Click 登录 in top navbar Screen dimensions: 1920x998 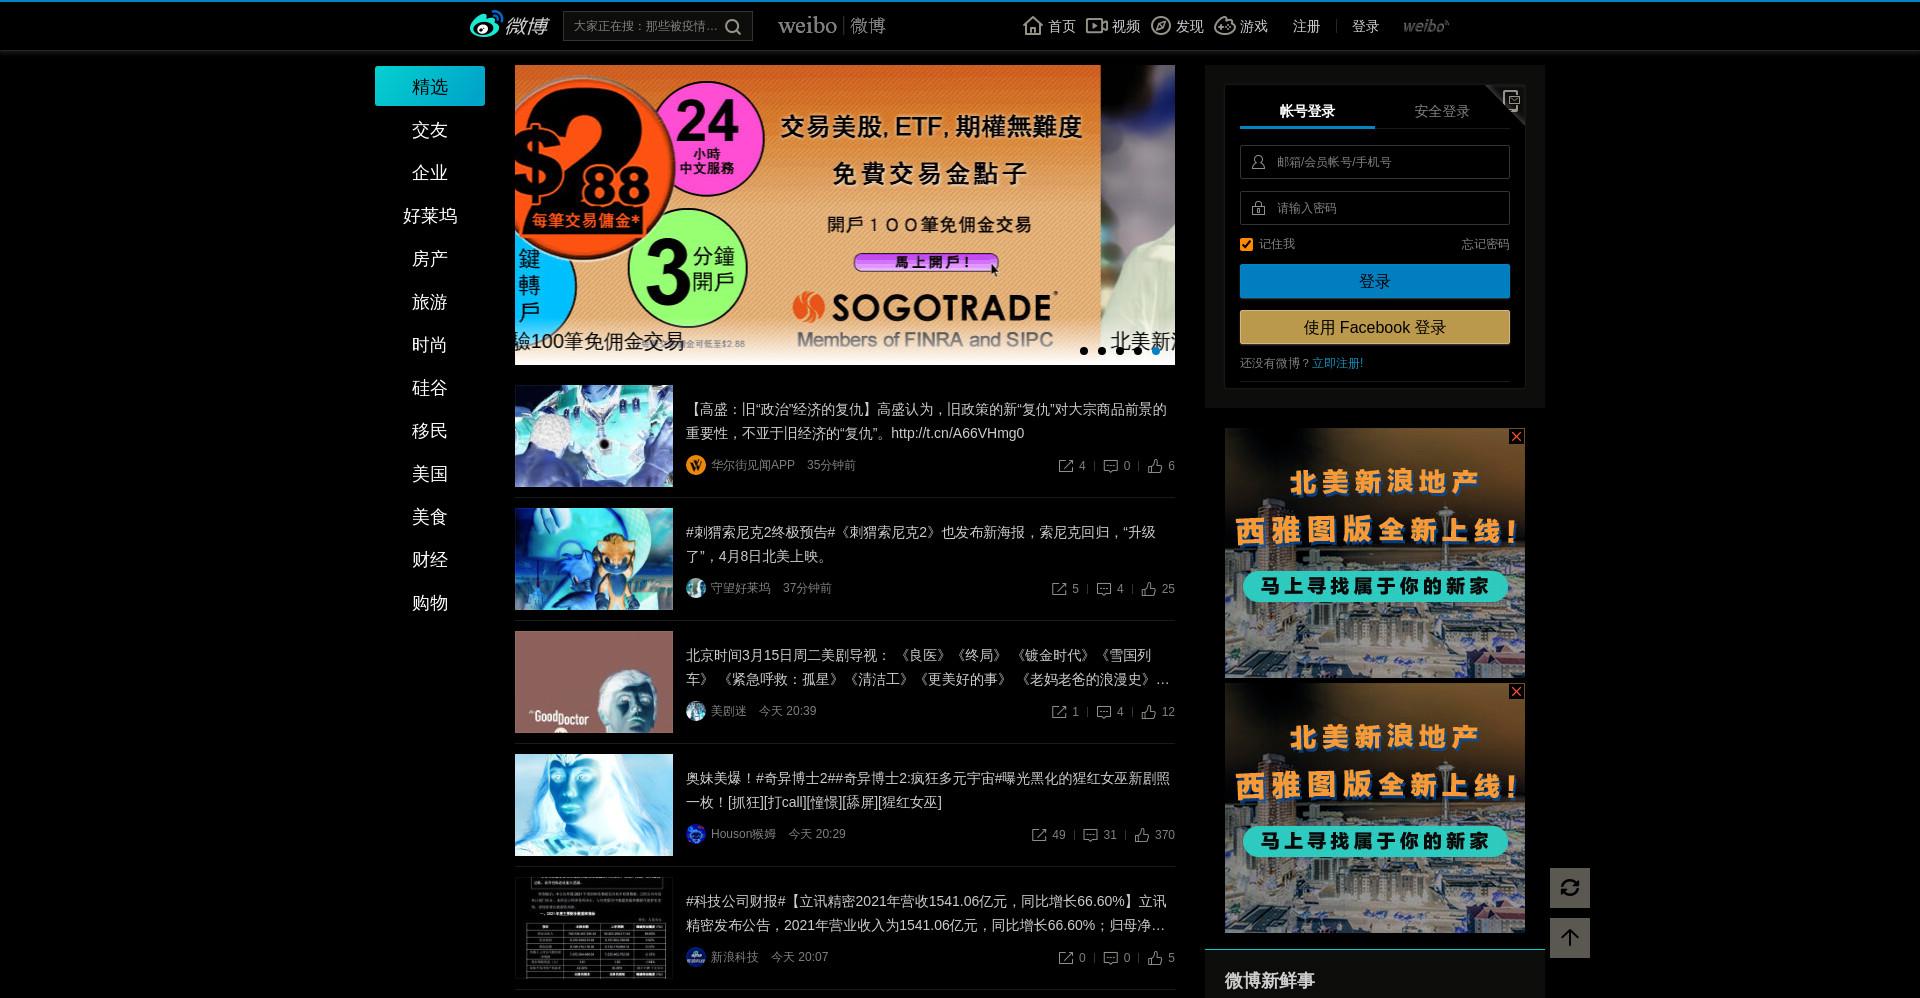click(x=1365, y=26)
